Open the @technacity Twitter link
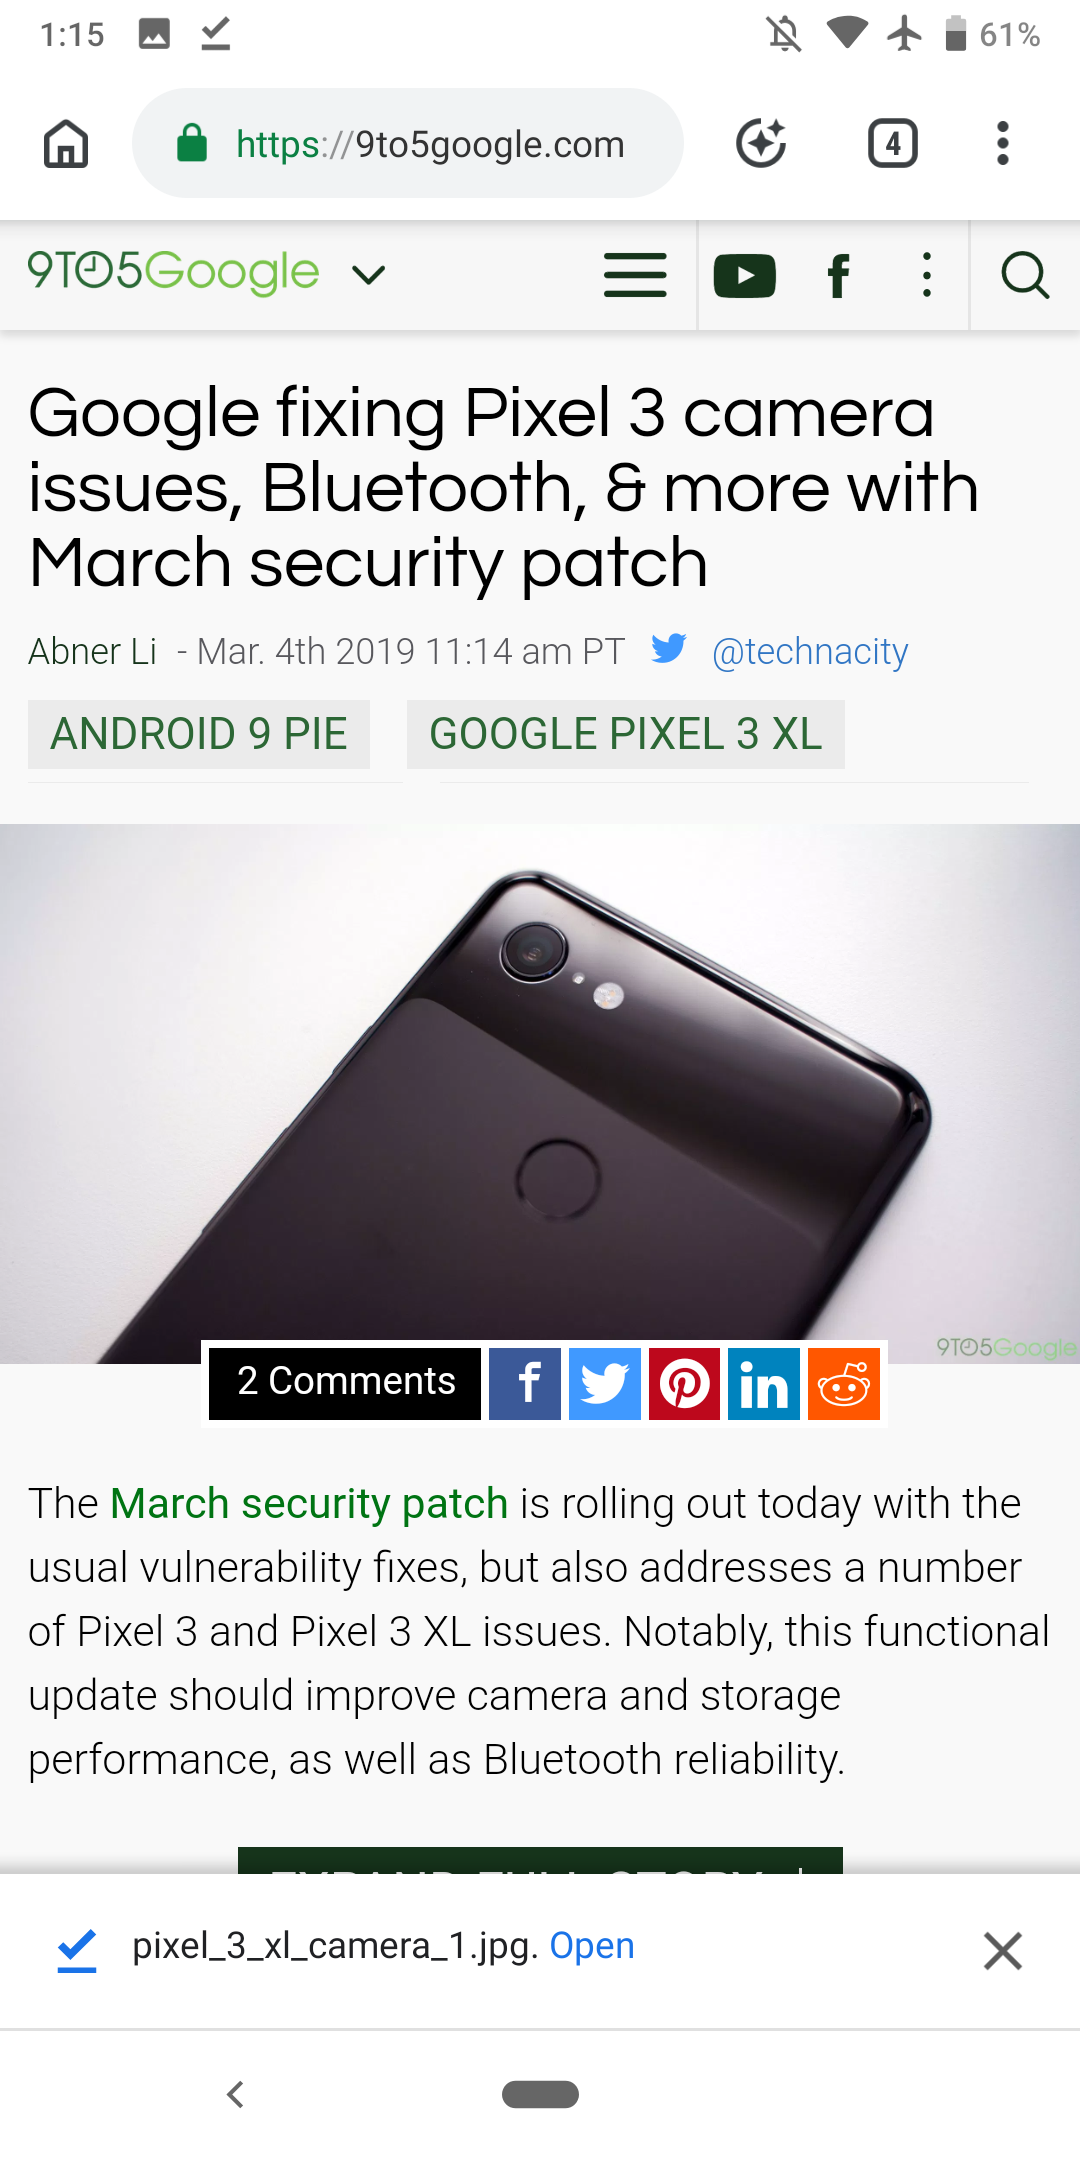The height and width of the screenshot is (2160, 1080). tap(810, 651)
